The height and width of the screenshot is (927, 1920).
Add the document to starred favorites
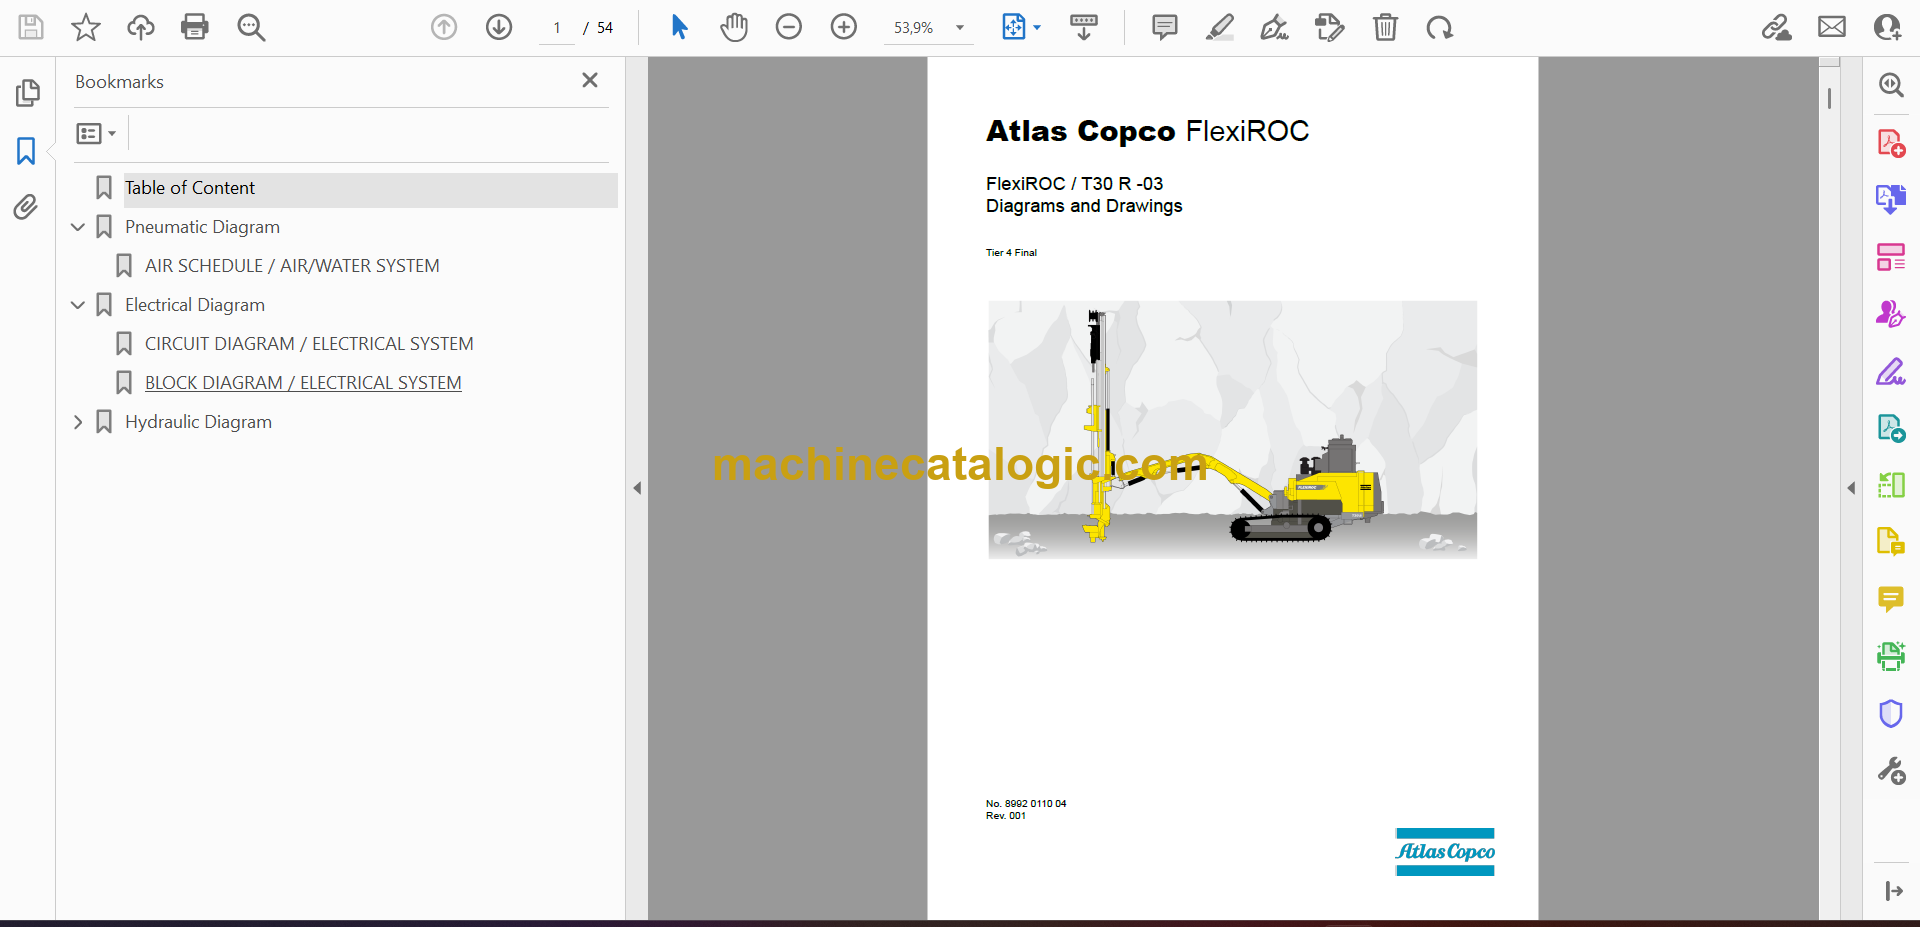point(86,27)
